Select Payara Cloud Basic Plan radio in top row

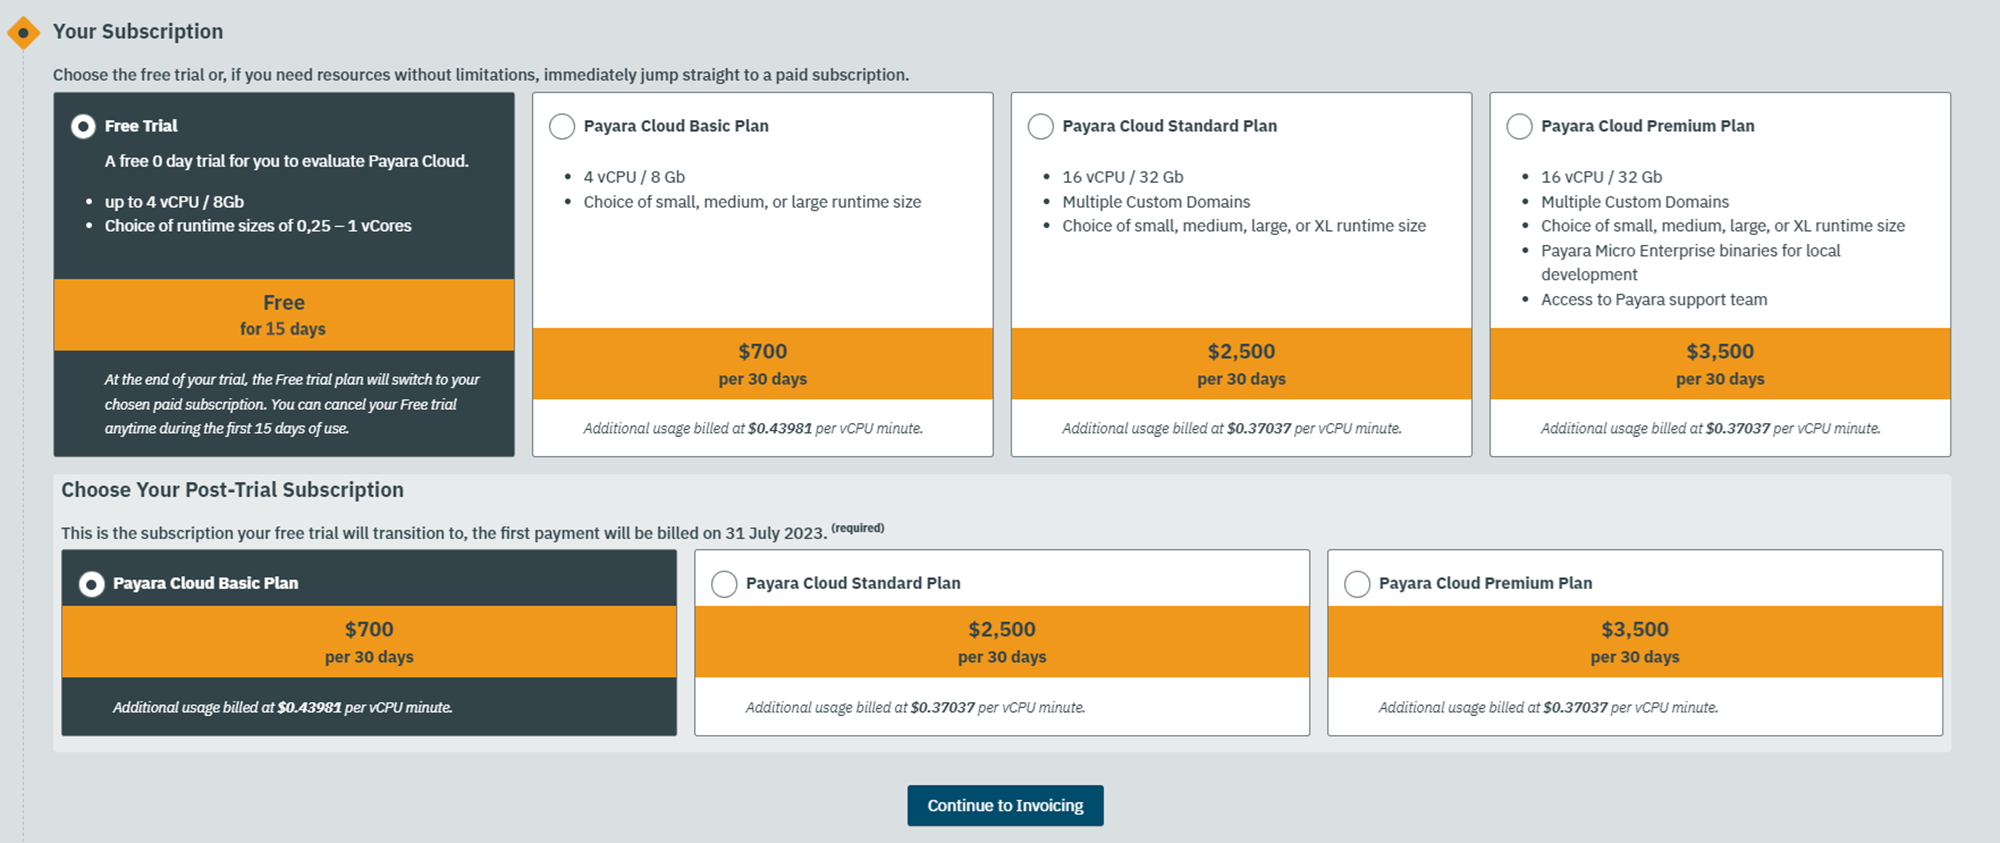click(x=562, y=126)
